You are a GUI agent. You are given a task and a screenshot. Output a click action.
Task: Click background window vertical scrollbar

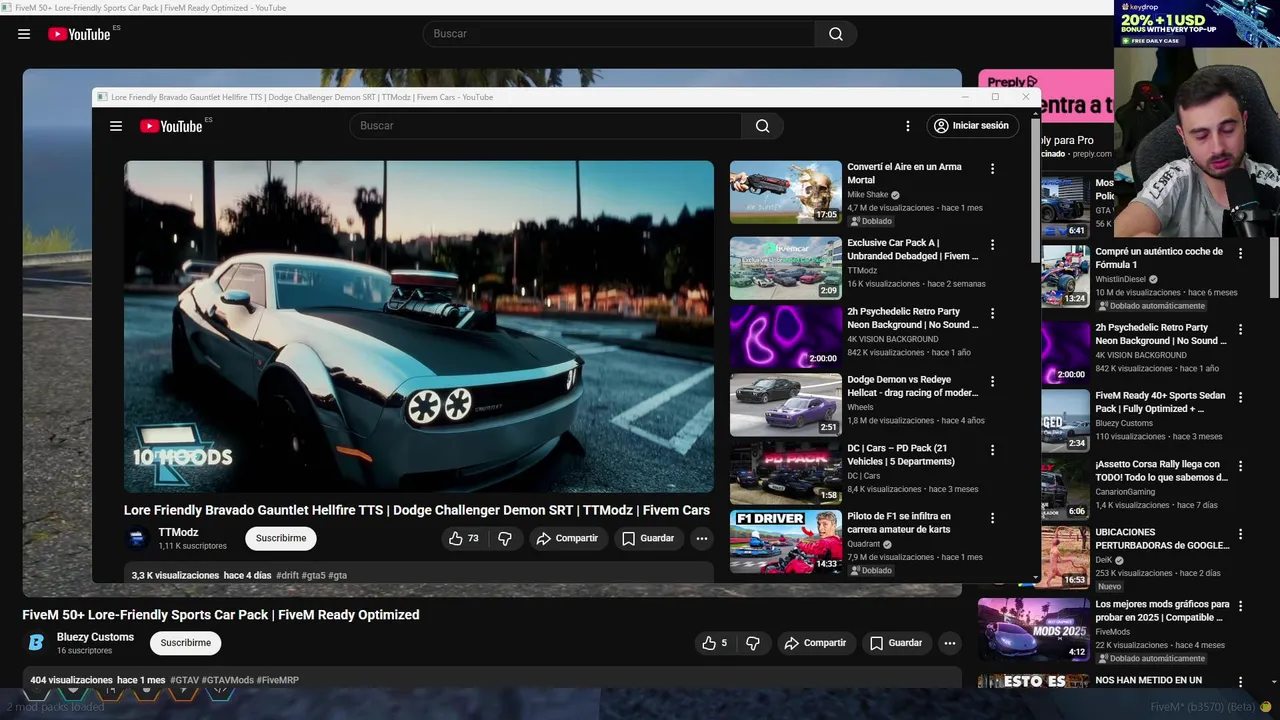[1274, 268]
